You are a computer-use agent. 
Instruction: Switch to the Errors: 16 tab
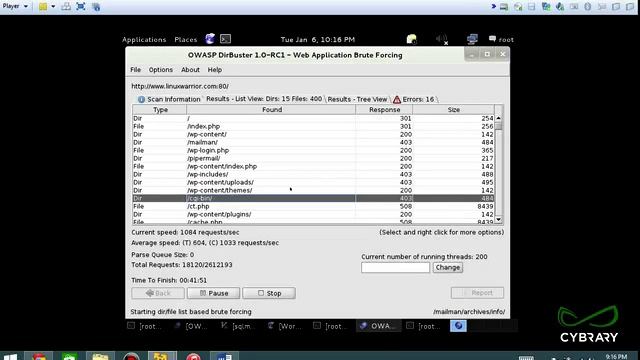coord(414,100)
